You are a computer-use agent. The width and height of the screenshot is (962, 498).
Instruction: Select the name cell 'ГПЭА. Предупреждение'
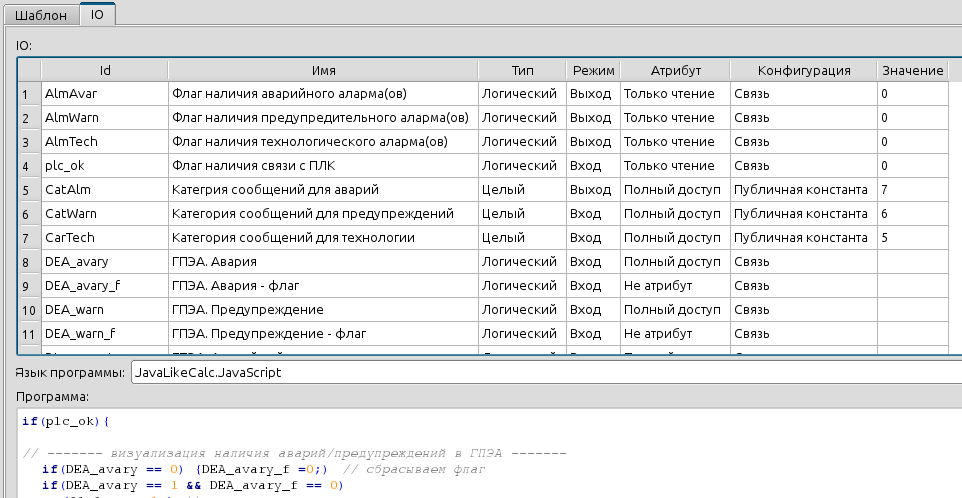(323, 310)
